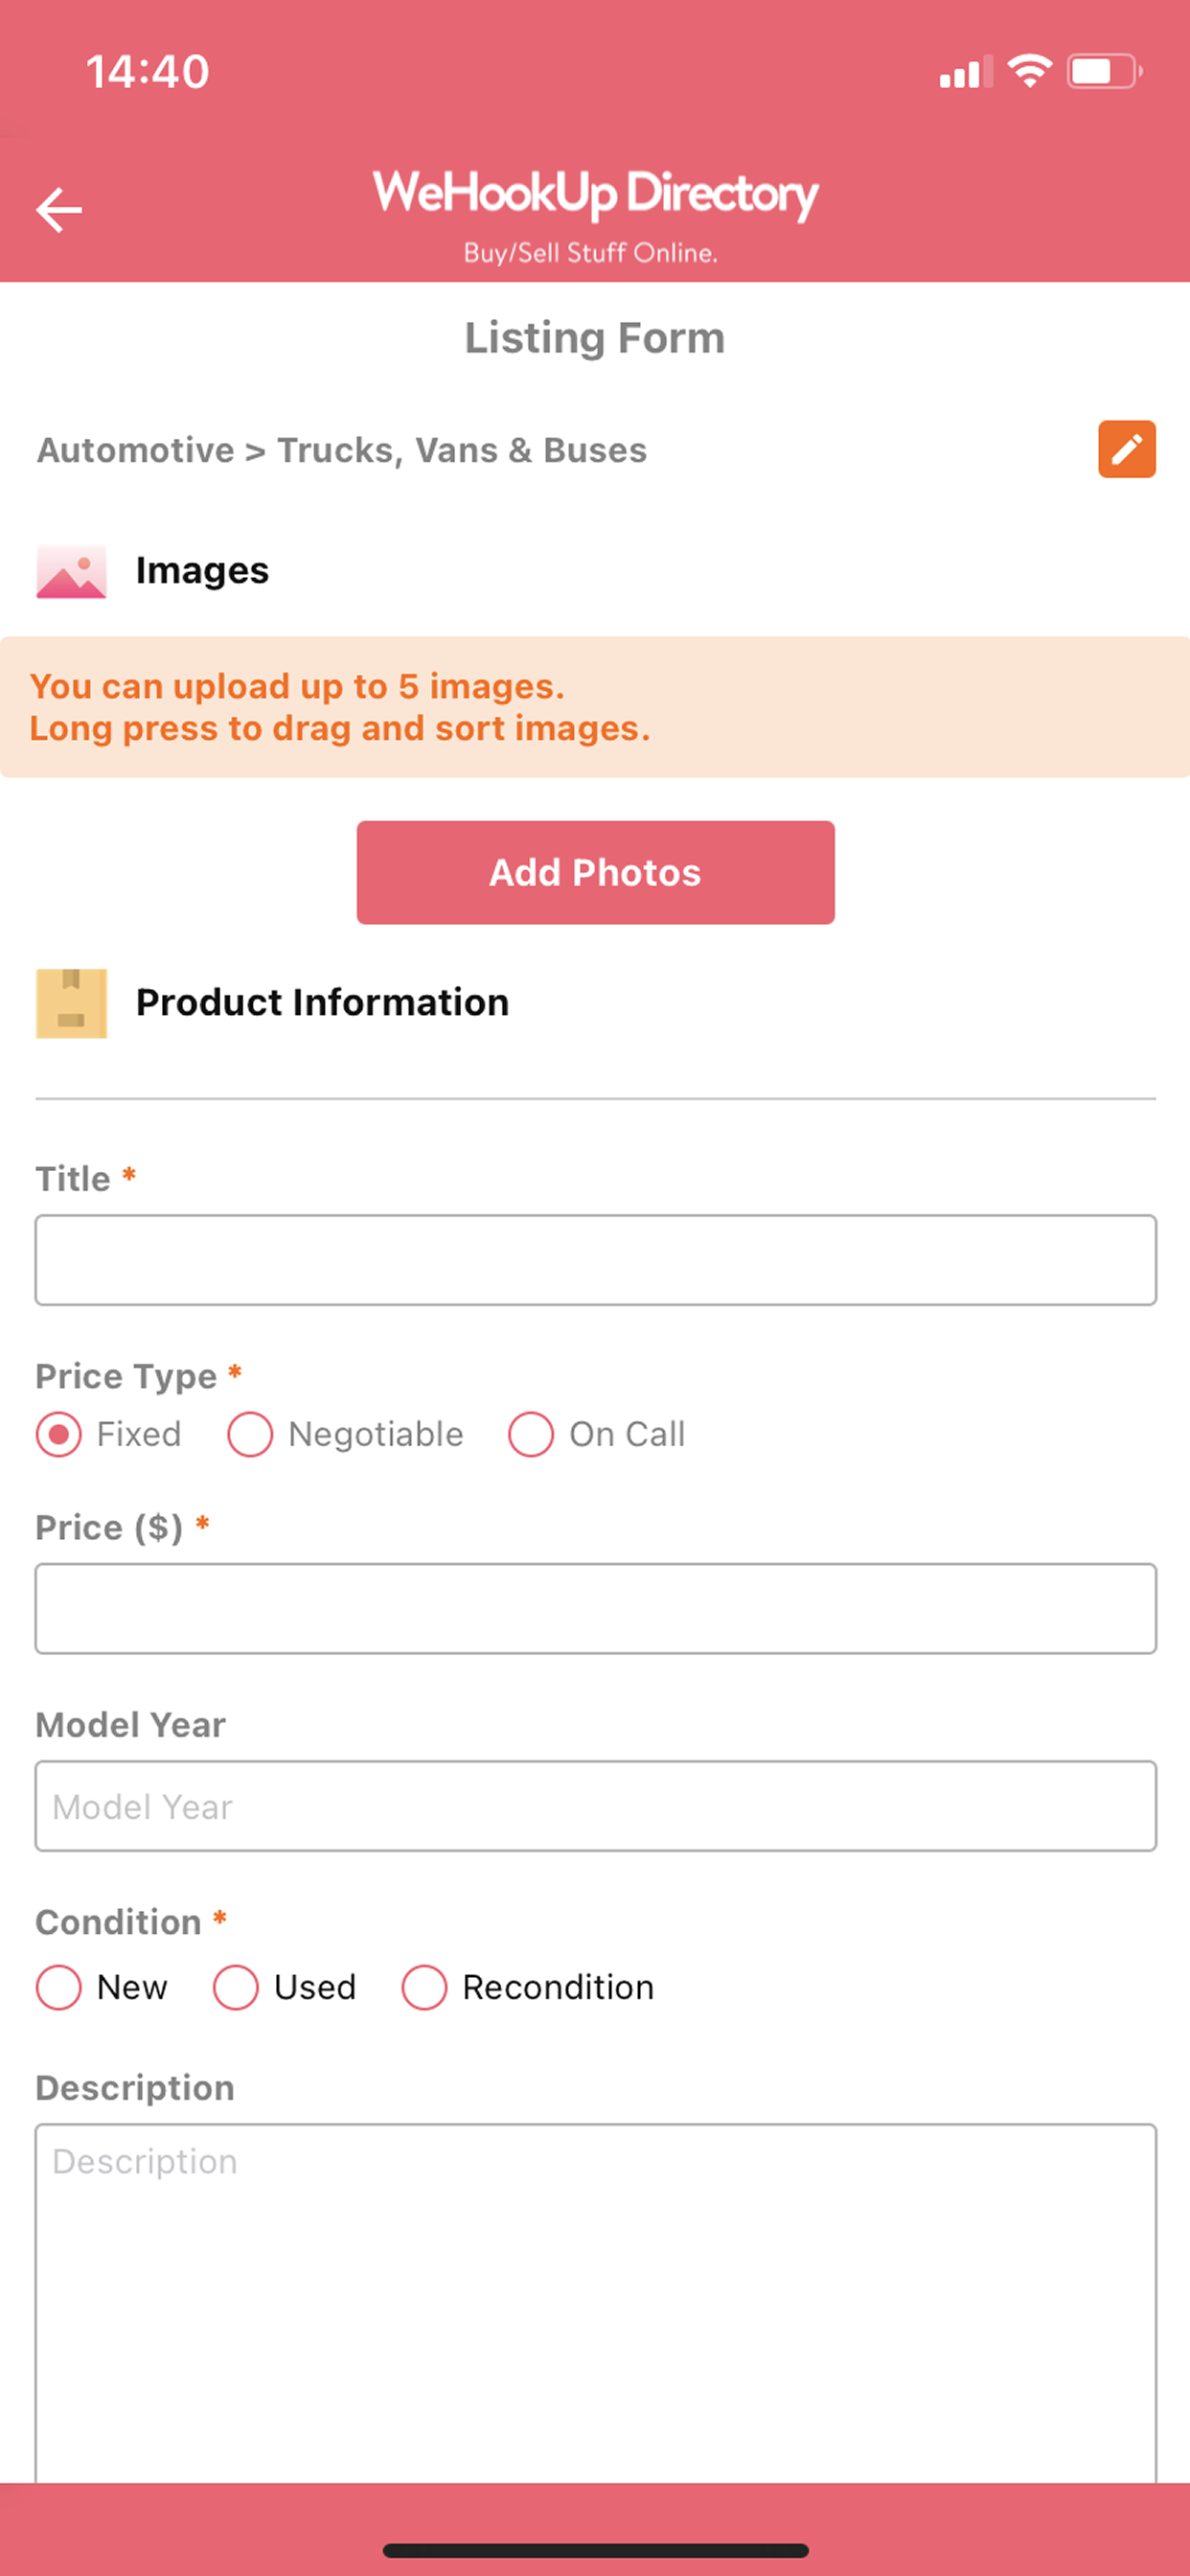Viewport: 1190px width, 2576px height.
Task: Choose Negotiable price type
Action: 345,1434
